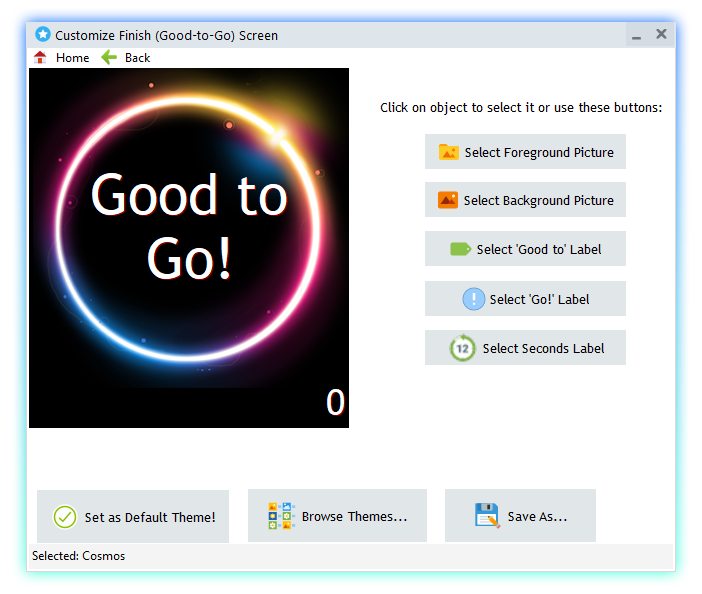Go to Home from the navigation bar
This screenshot has height=594, width=702.
click(72, 58)
